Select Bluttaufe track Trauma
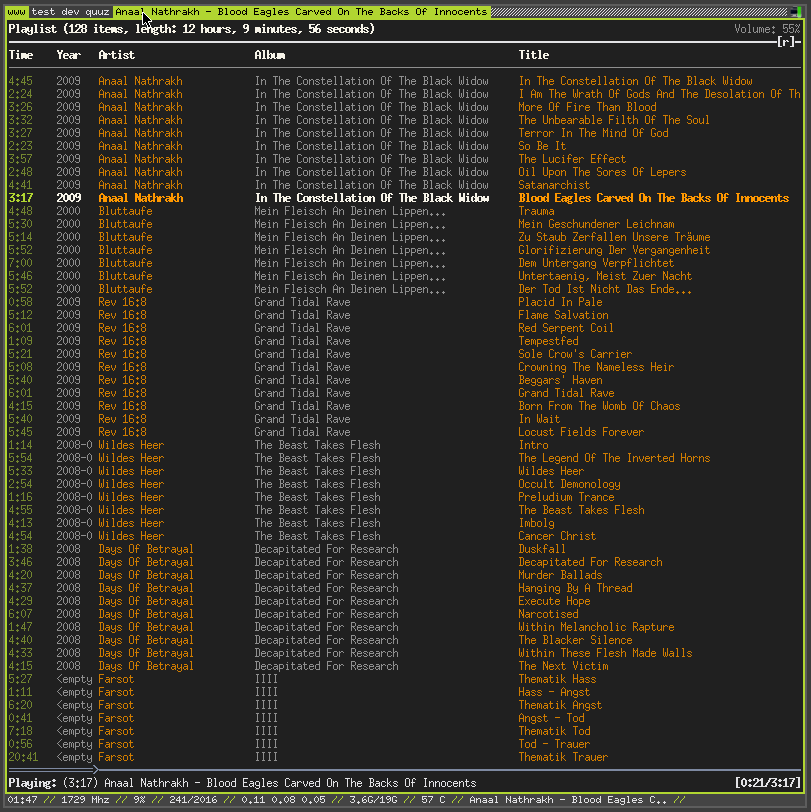The height and width of the screenshot is (812, 811). click(537, 211)
